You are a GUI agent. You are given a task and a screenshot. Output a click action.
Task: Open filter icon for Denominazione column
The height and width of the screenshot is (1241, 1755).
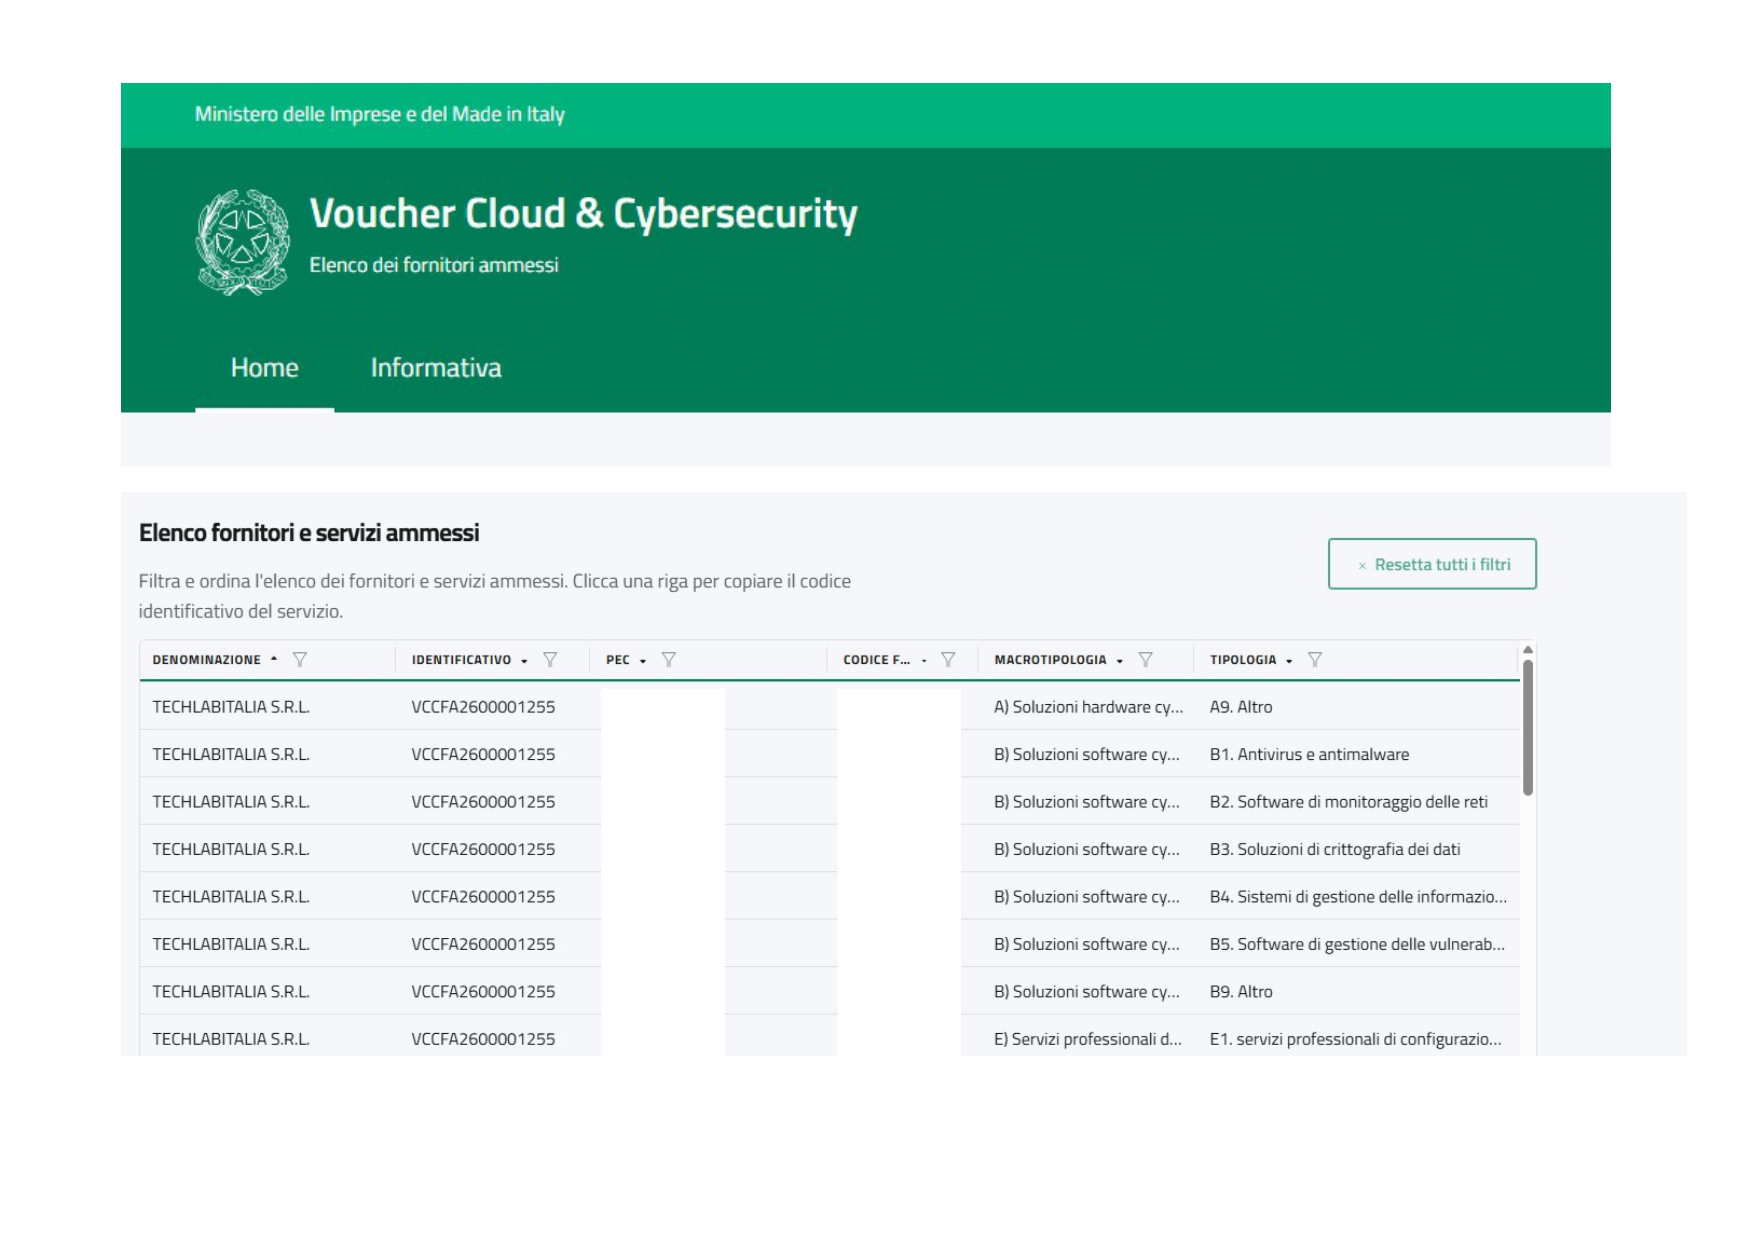tap(299, 660)
